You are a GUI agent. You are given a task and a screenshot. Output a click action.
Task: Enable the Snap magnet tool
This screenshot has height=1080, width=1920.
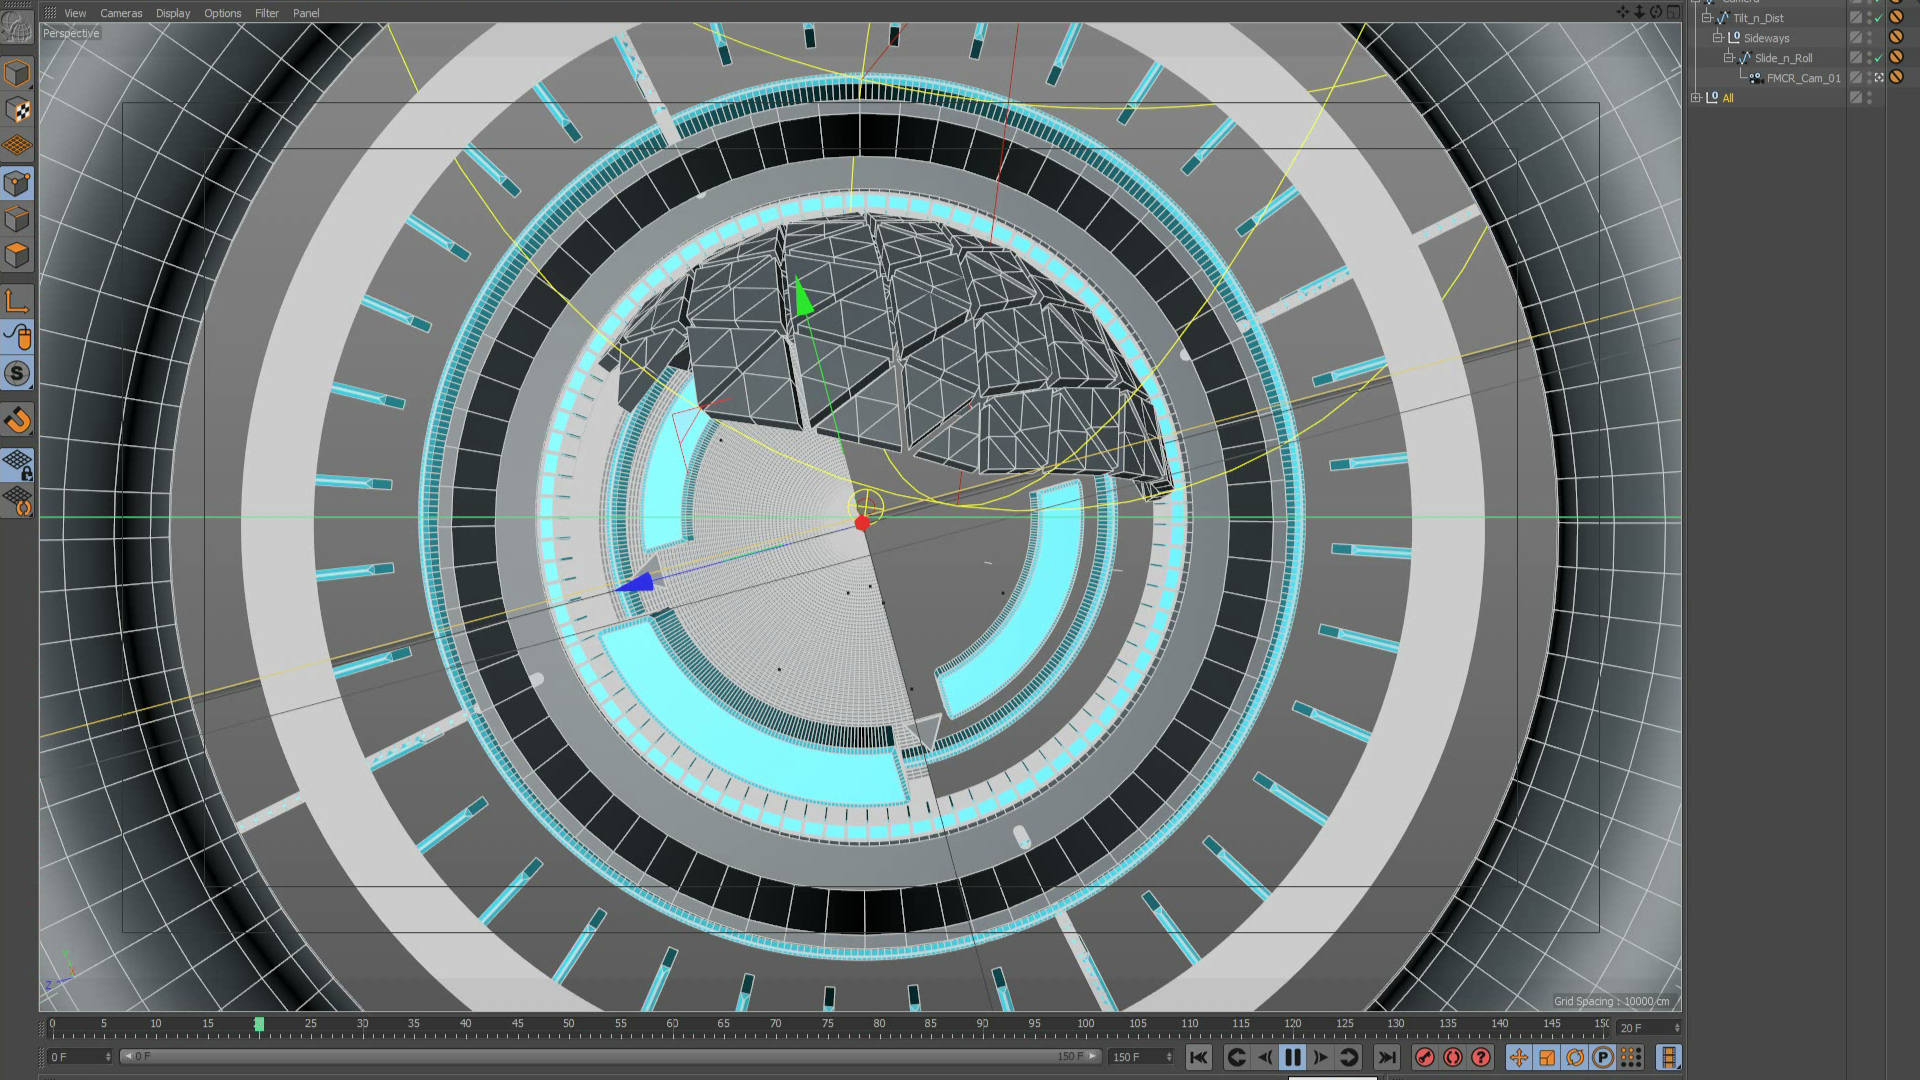coord(17,420)
